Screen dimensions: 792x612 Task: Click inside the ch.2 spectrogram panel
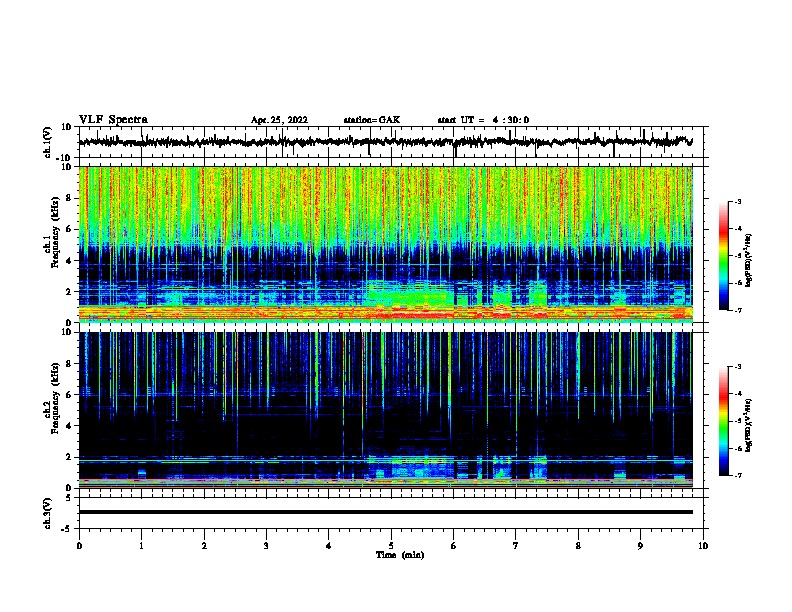pyautogui.click(x=386, y=410)
